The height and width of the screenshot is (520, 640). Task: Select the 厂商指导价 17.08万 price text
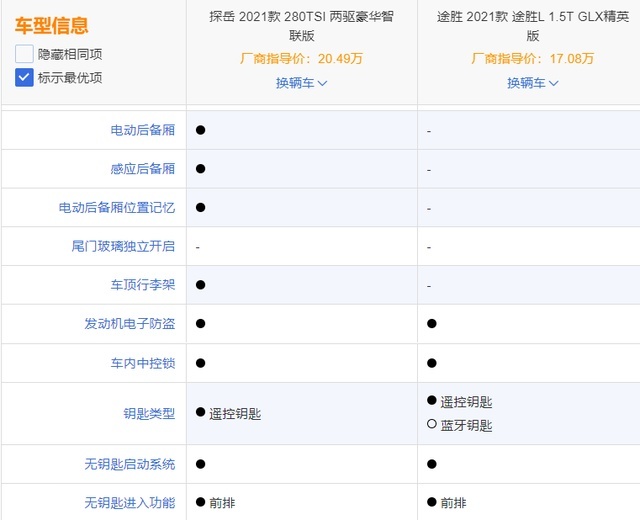click(533, 59)
